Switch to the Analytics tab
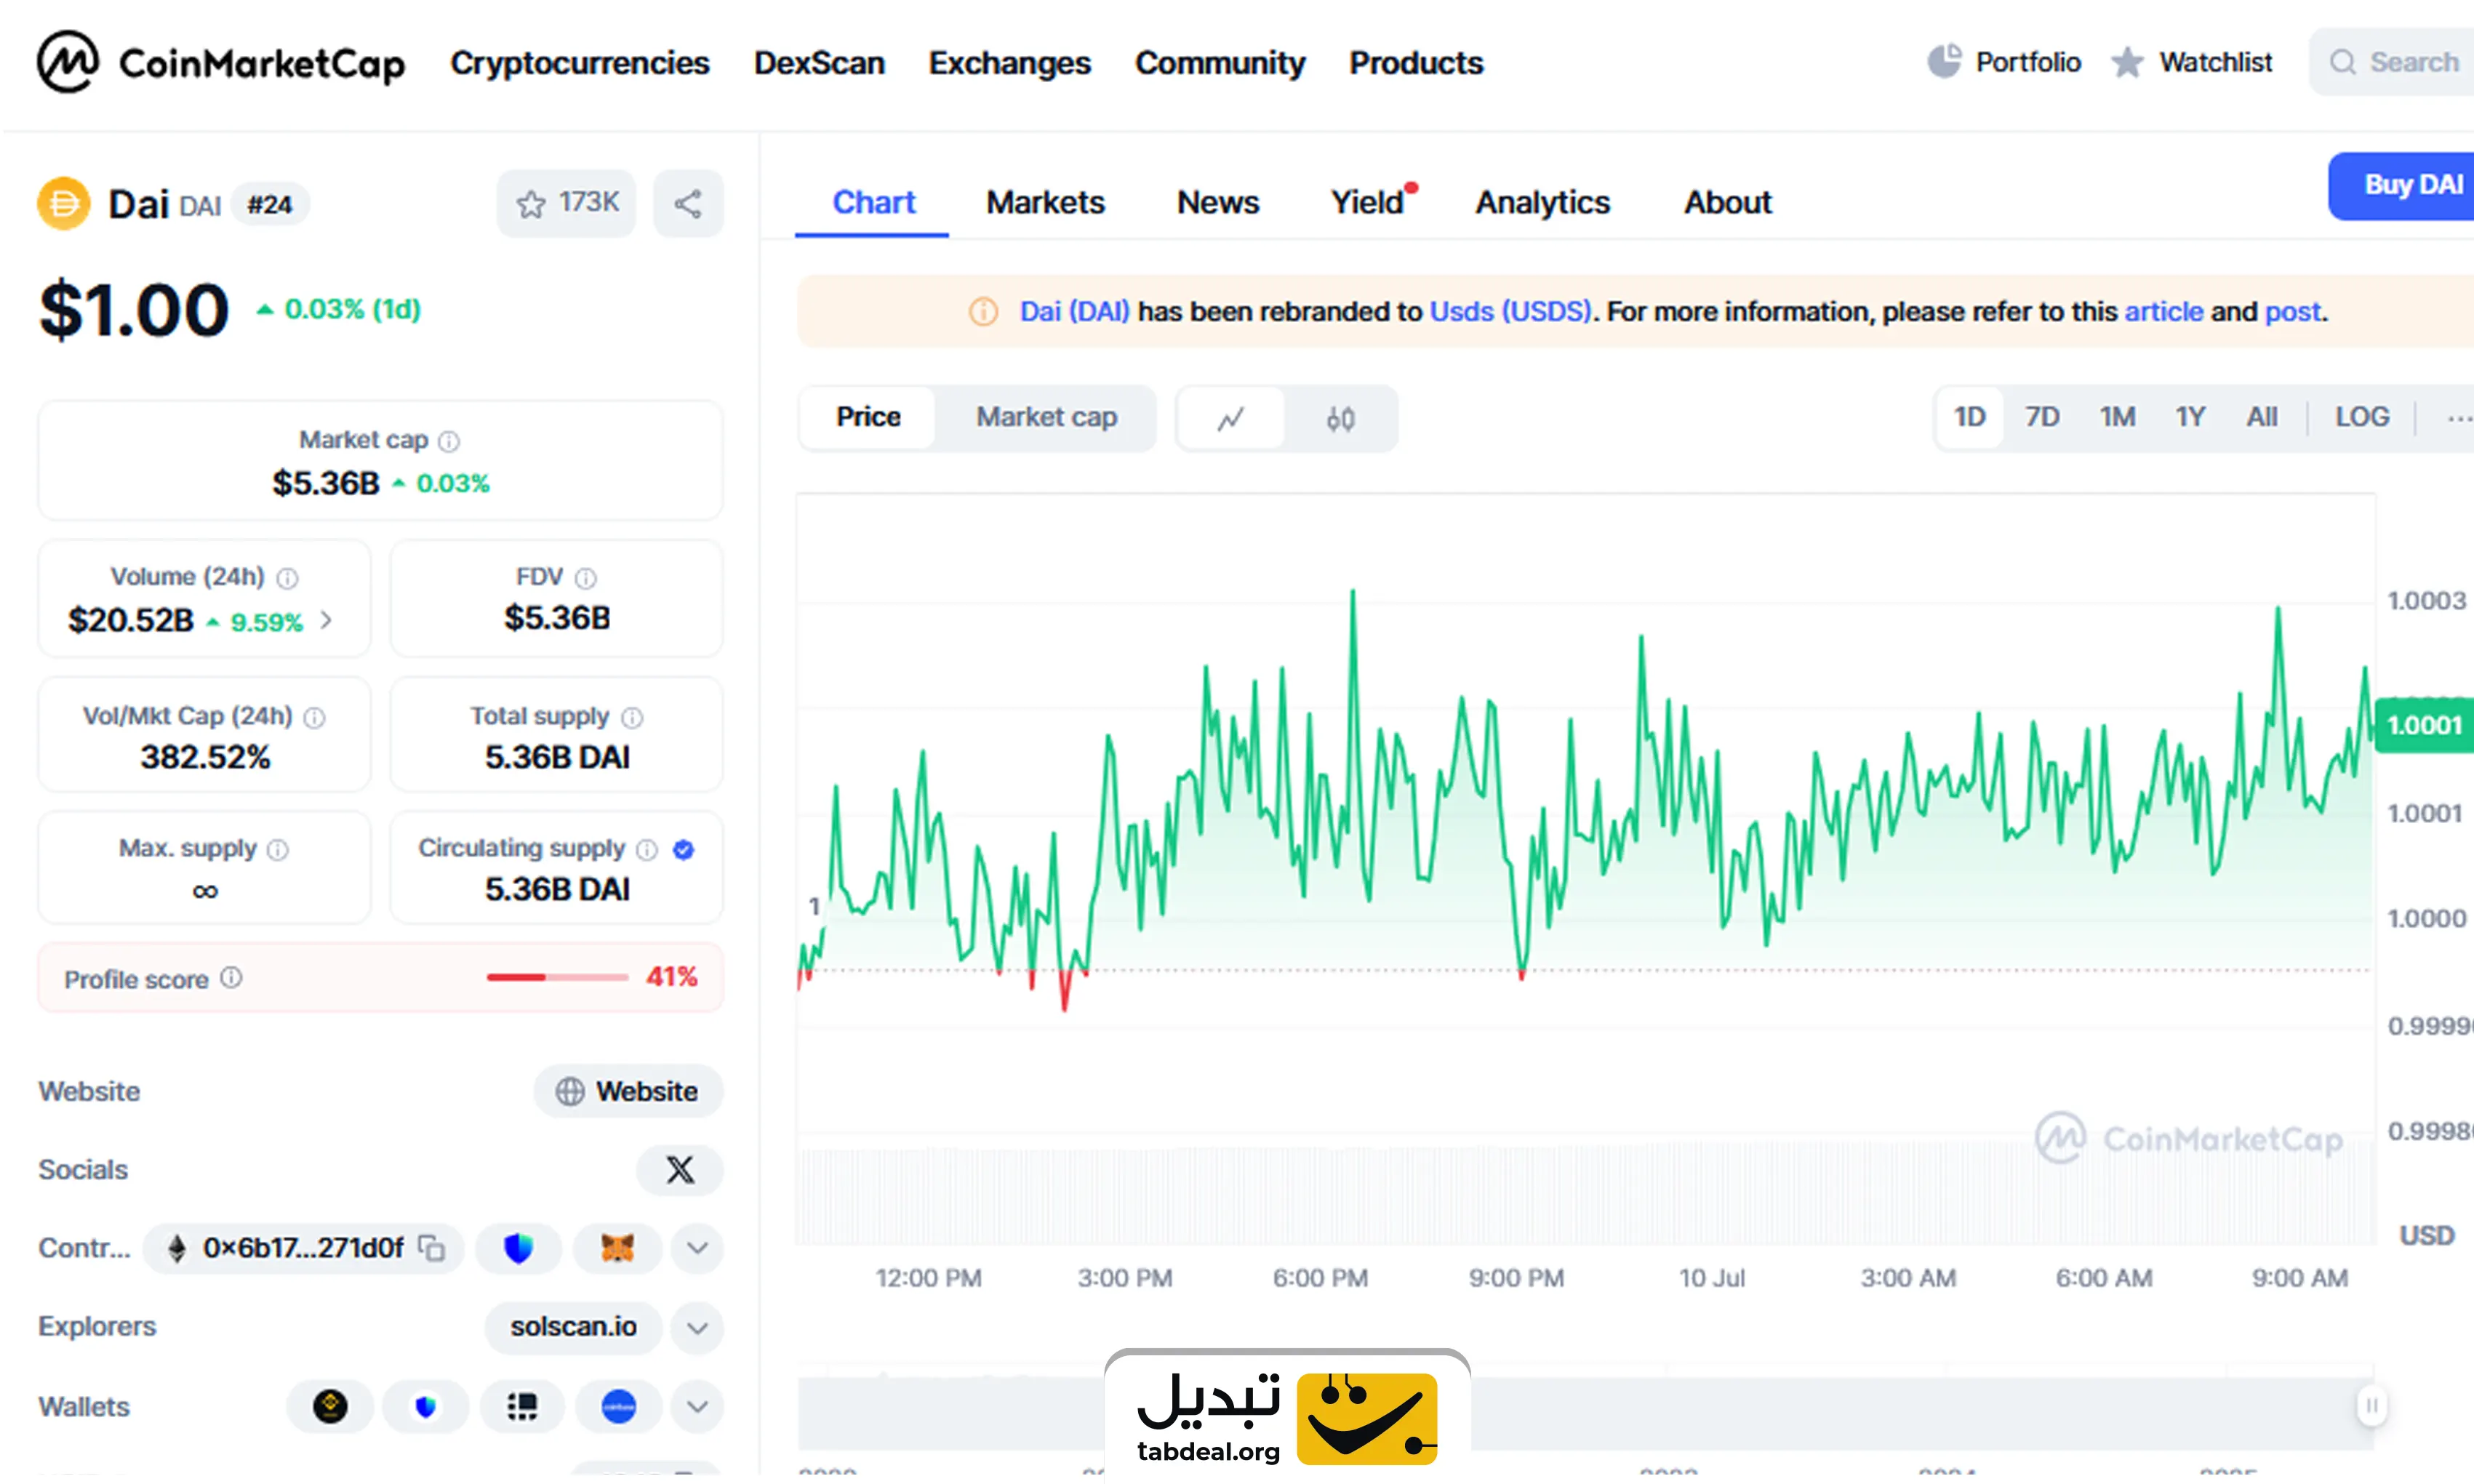The width and height of the screenshot is (2474, 1484). (1542, 202)
